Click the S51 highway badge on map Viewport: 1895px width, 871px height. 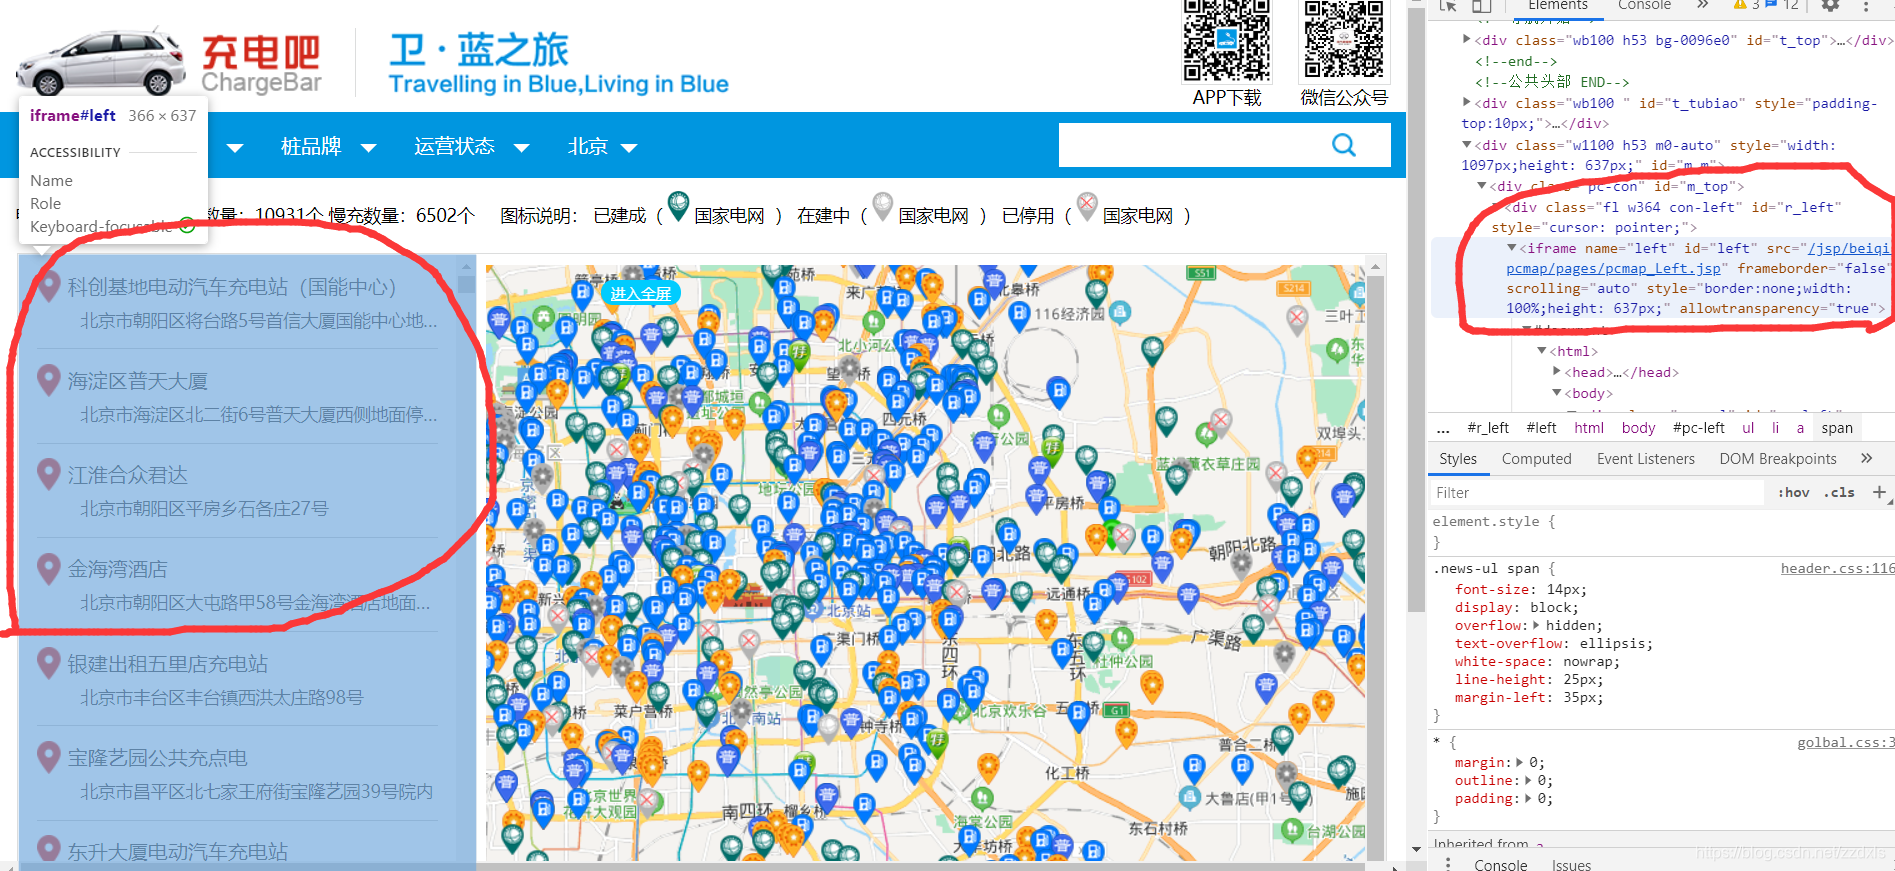1200,273
